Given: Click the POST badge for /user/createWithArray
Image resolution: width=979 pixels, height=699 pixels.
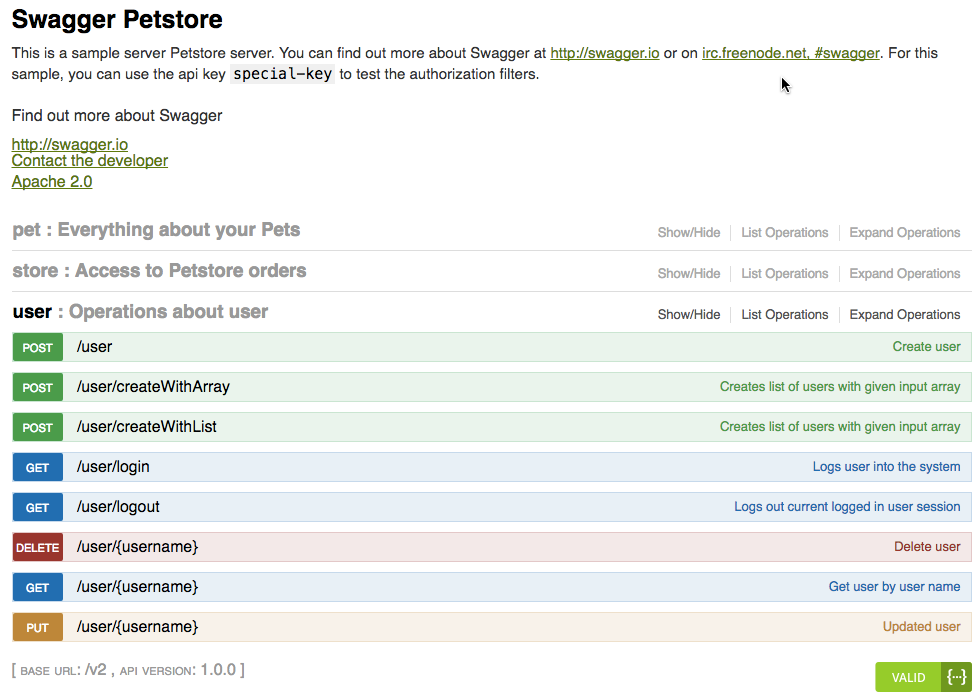Looking at the screenshot, I should [37, 387].
